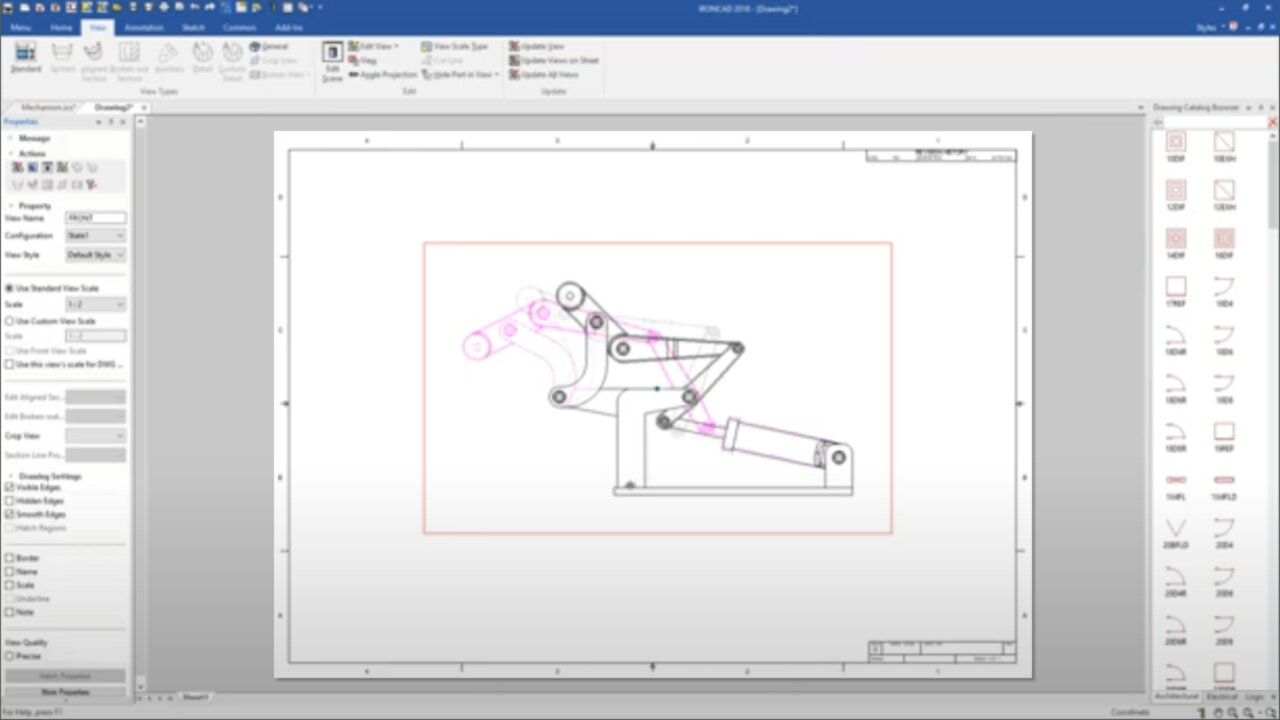The image size is (1280, 720).
Task: Open the Configuration dropdown showing State1
Action: coord(95,235)
